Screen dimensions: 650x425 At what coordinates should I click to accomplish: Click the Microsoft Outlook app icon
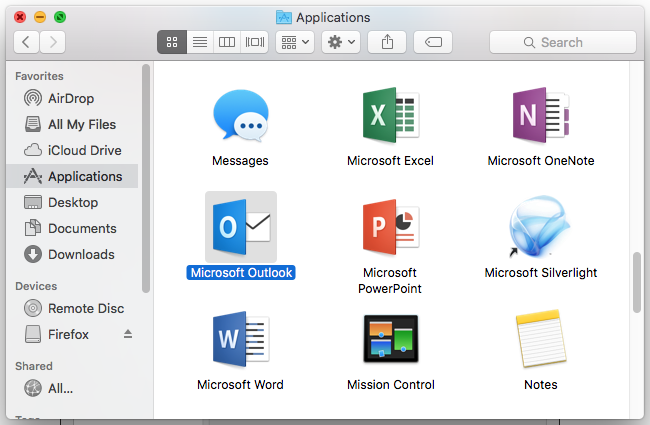pos(241,227)
